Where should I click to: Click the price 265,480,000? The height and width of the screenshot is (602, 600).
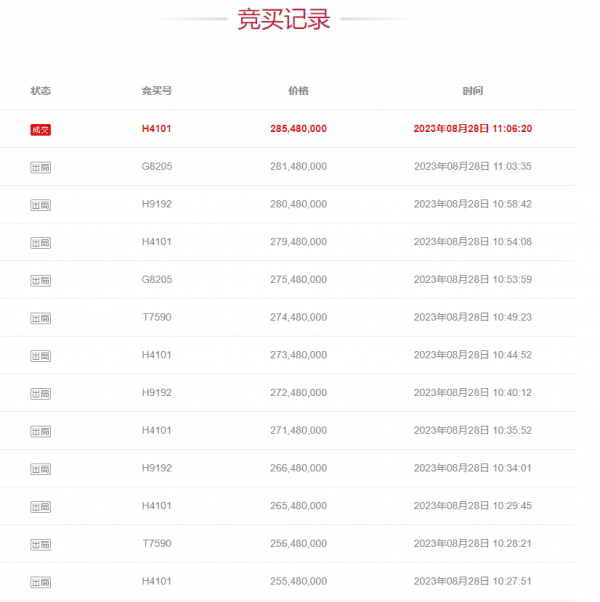(x=298, y=506)
